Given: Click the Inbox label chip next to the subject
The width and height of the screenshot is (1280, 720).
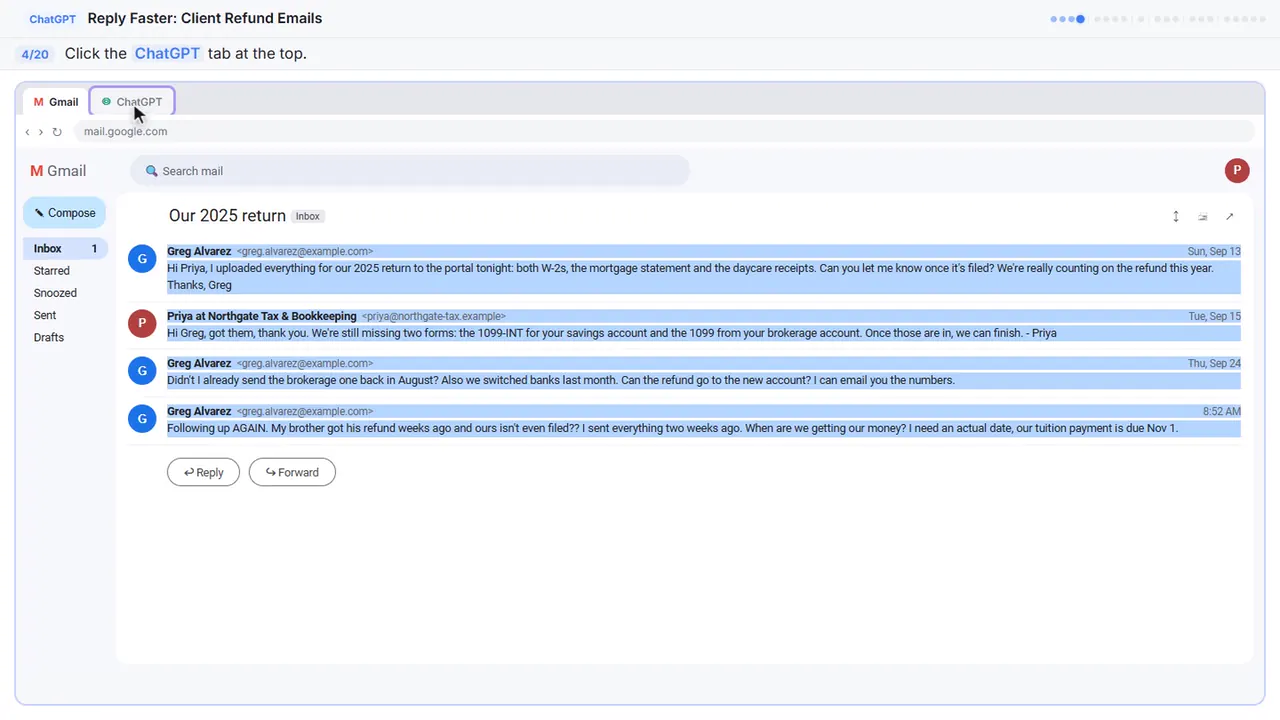Looking at the screenshot, I should pos(308,216).
